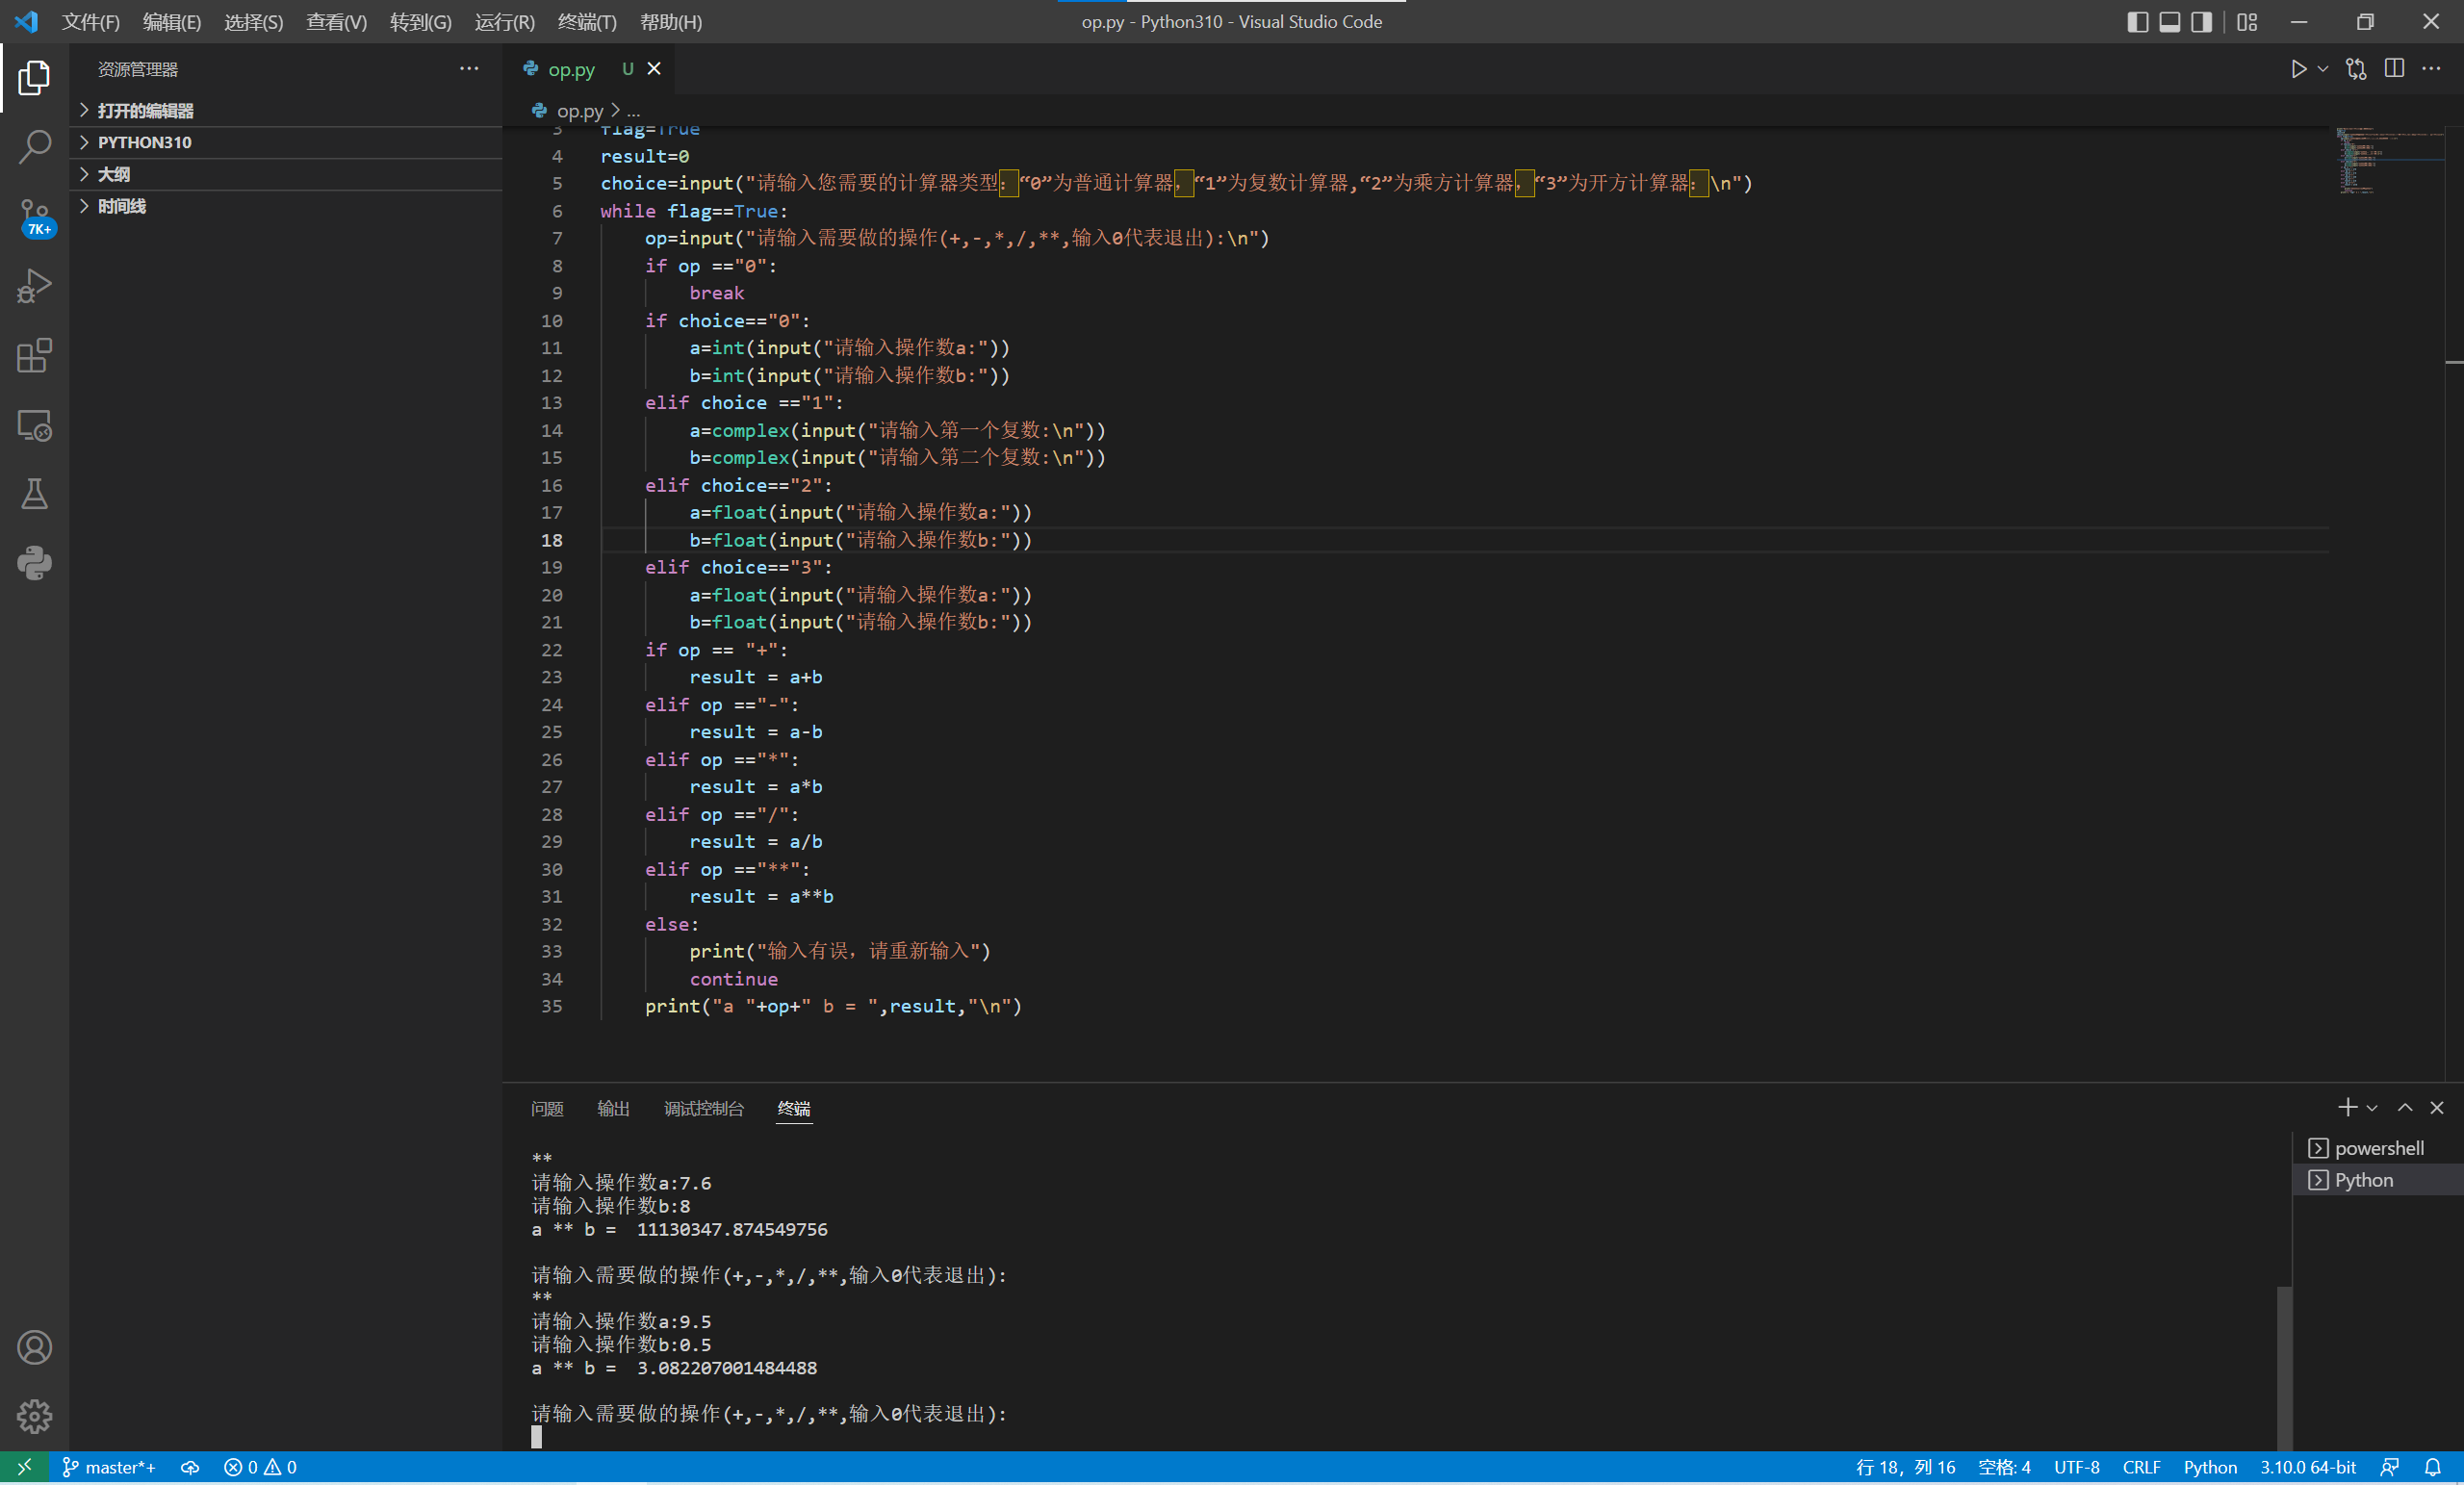Open the Extensions view
The height and width of the screenshot is (1485, 2464).
34,356
